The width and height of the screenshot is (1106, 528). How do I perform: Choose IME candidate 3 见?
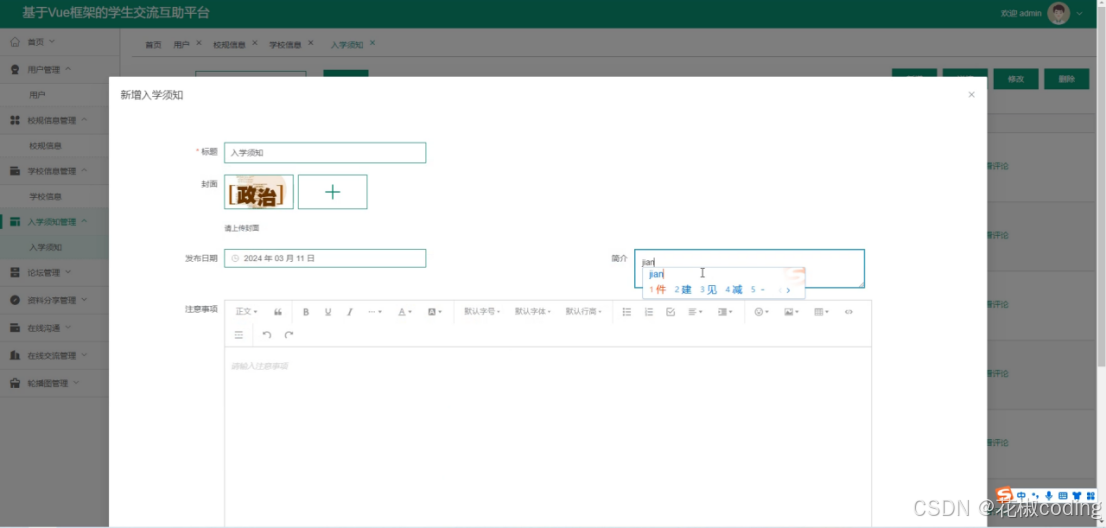(708, 290)
